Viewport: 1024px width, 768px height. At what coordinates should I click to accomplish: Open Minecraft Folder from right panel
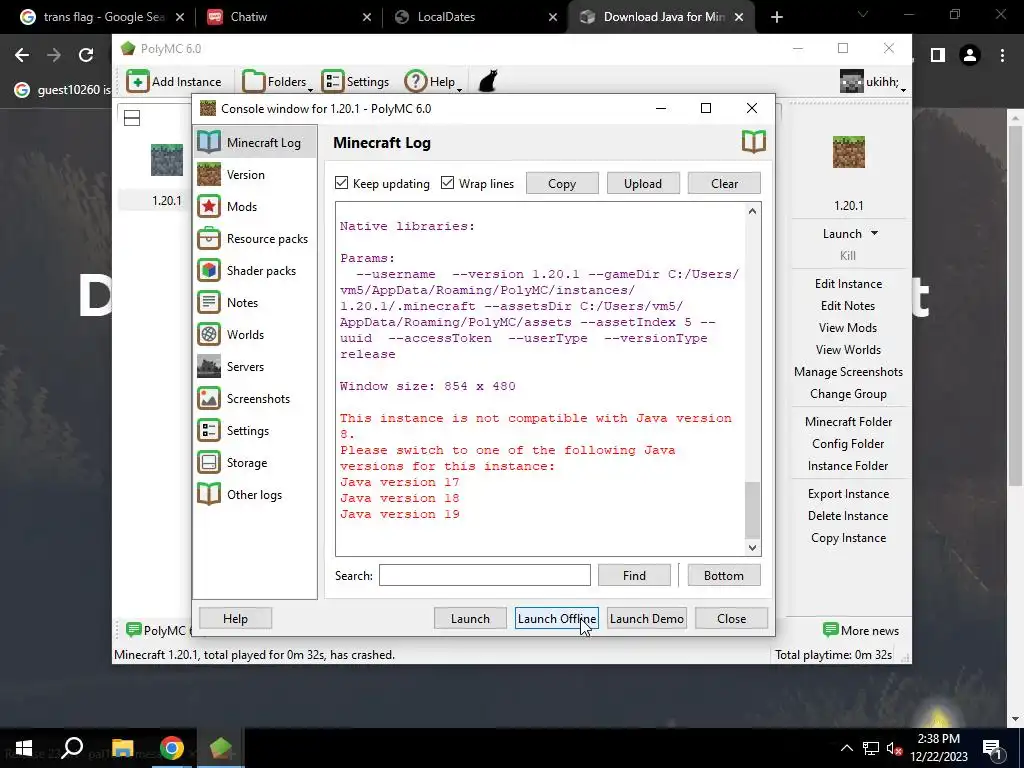click(848, 422)
